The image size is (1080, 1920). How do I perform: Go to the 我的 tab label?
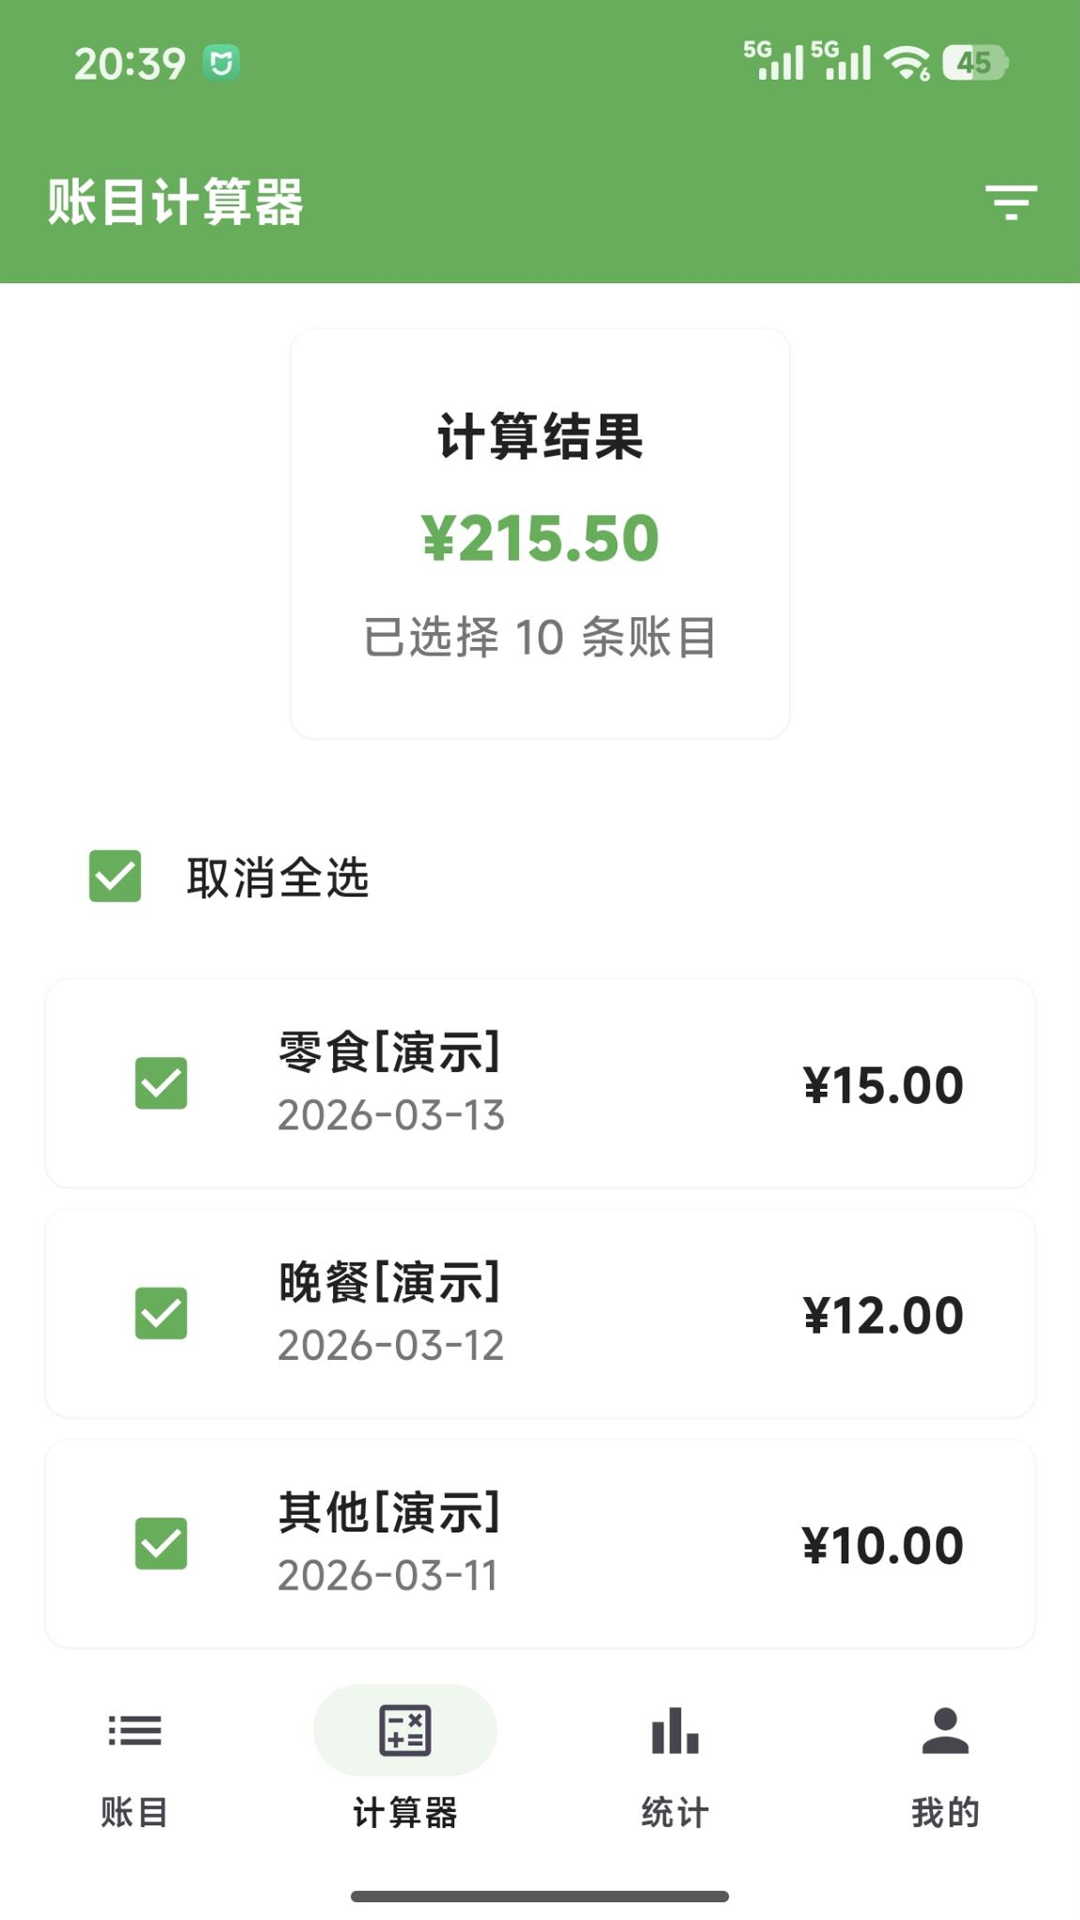(x=945, y=1812)
